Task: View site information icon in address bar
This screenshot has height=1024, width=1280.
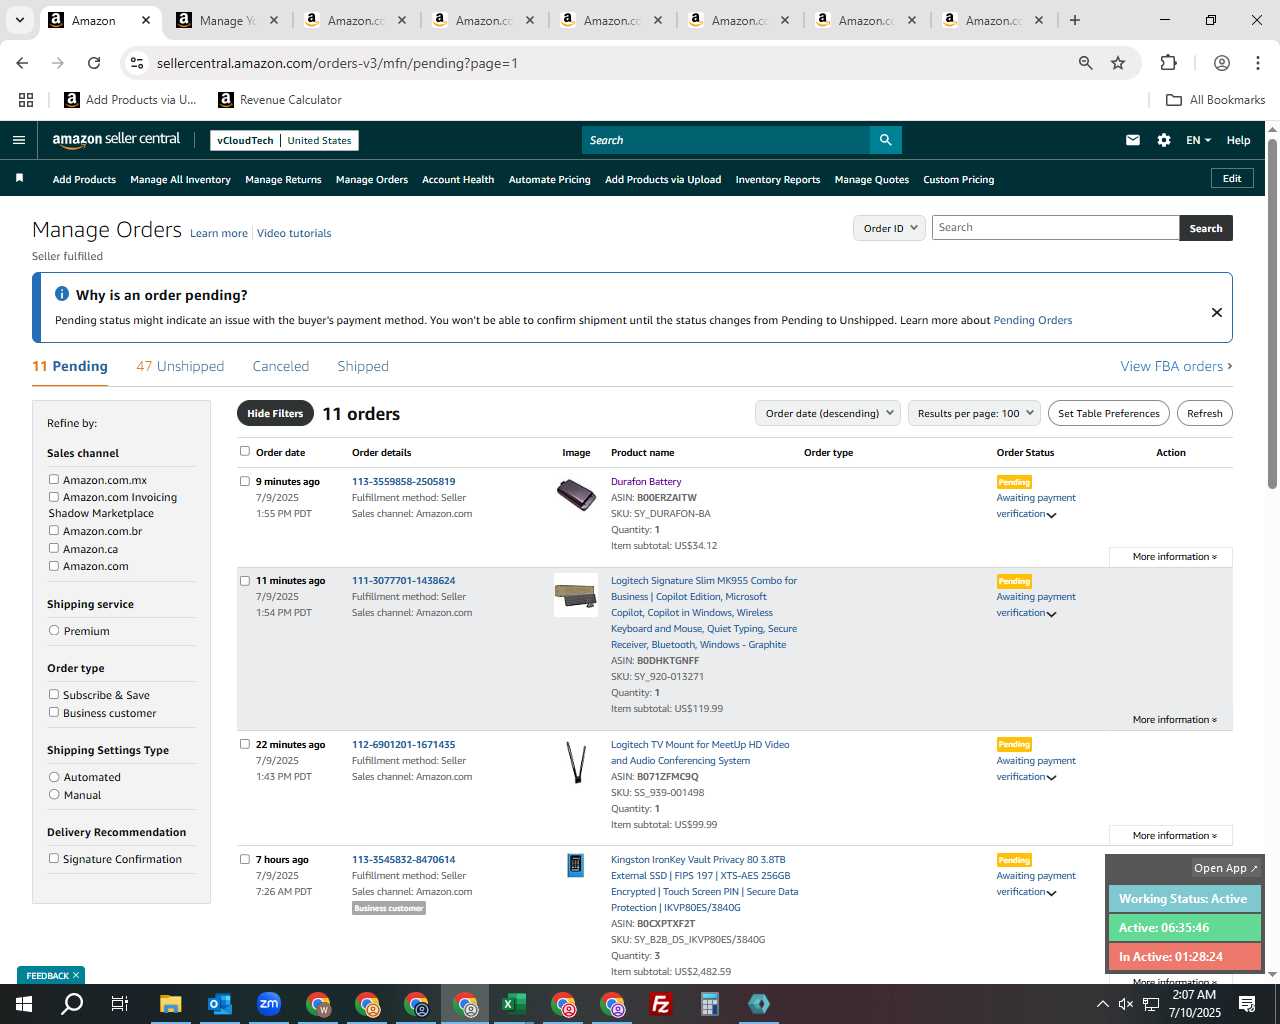Action: pos(137,63)
